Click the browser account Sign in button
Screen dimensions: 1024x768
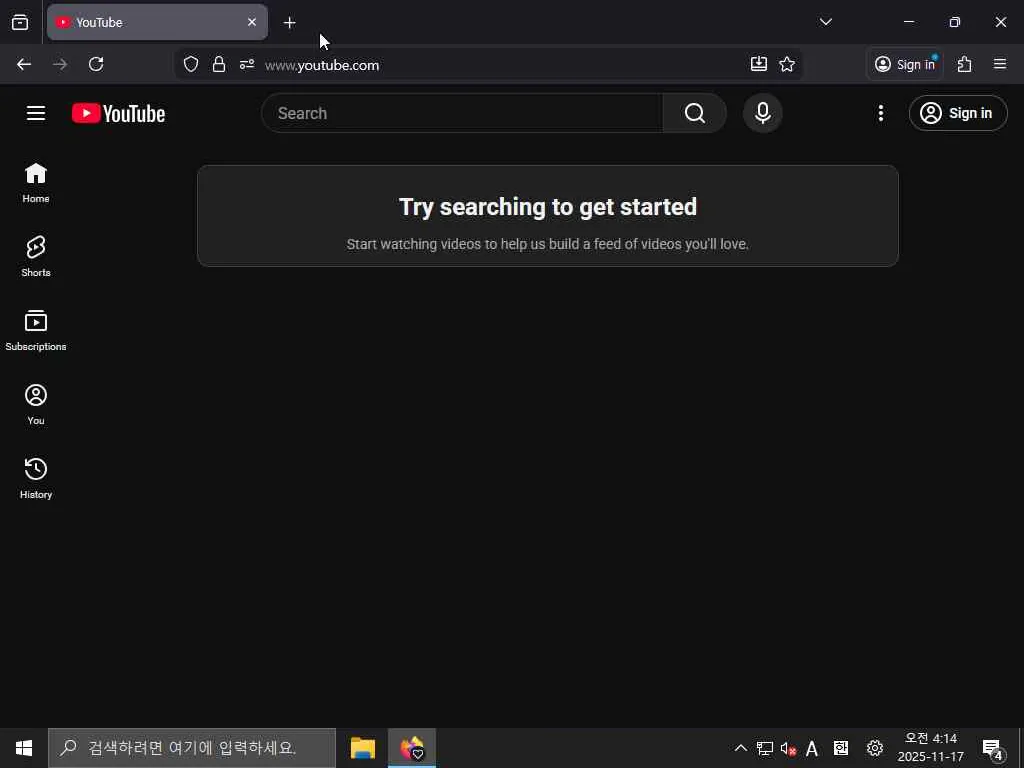tap(904, 64)
